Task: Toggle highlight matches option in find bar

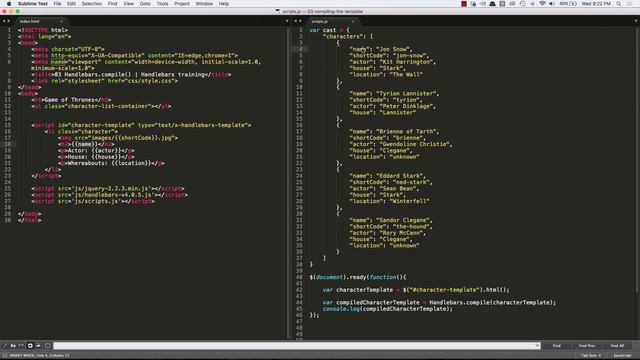Action: click(x=47, y=346)
